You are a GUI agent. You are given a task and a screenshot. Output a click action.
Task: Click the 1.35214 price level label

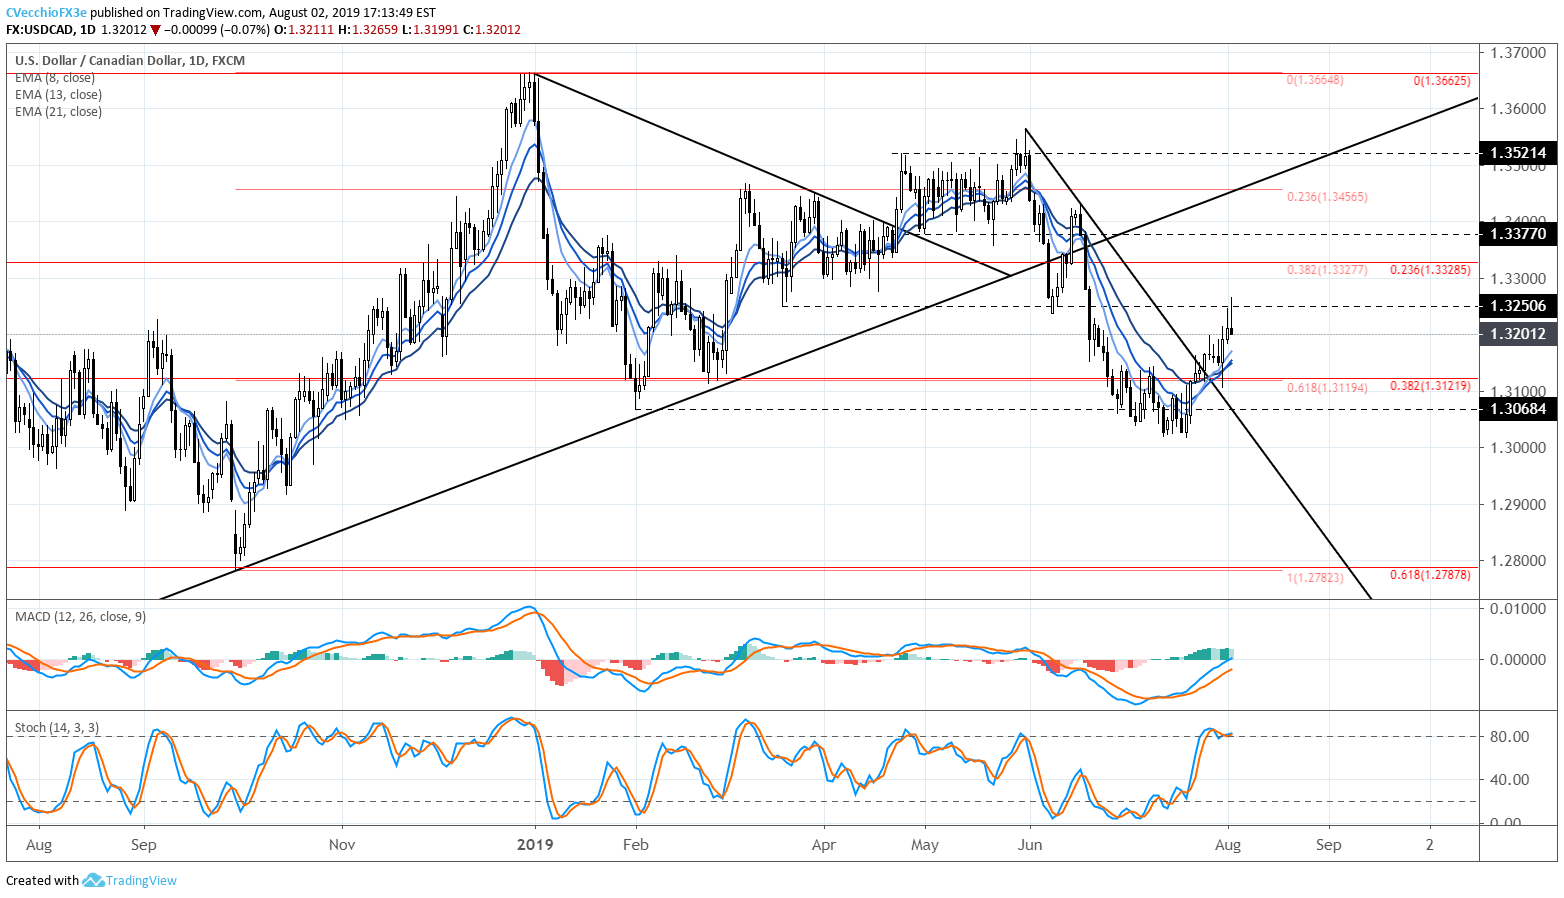[1518, 153]
